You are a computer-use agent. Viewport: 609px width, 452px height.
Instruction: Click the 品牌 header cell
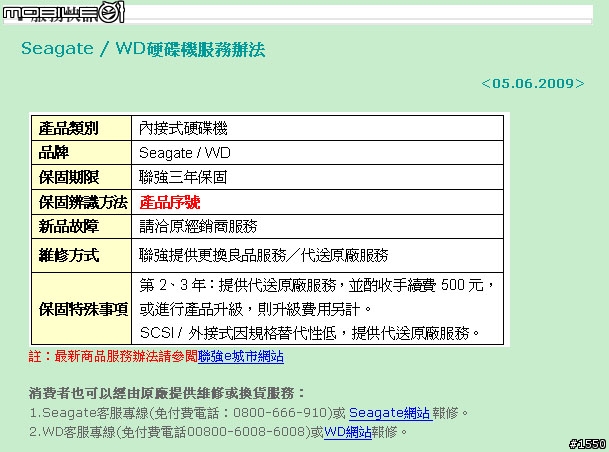coord(82,153)
